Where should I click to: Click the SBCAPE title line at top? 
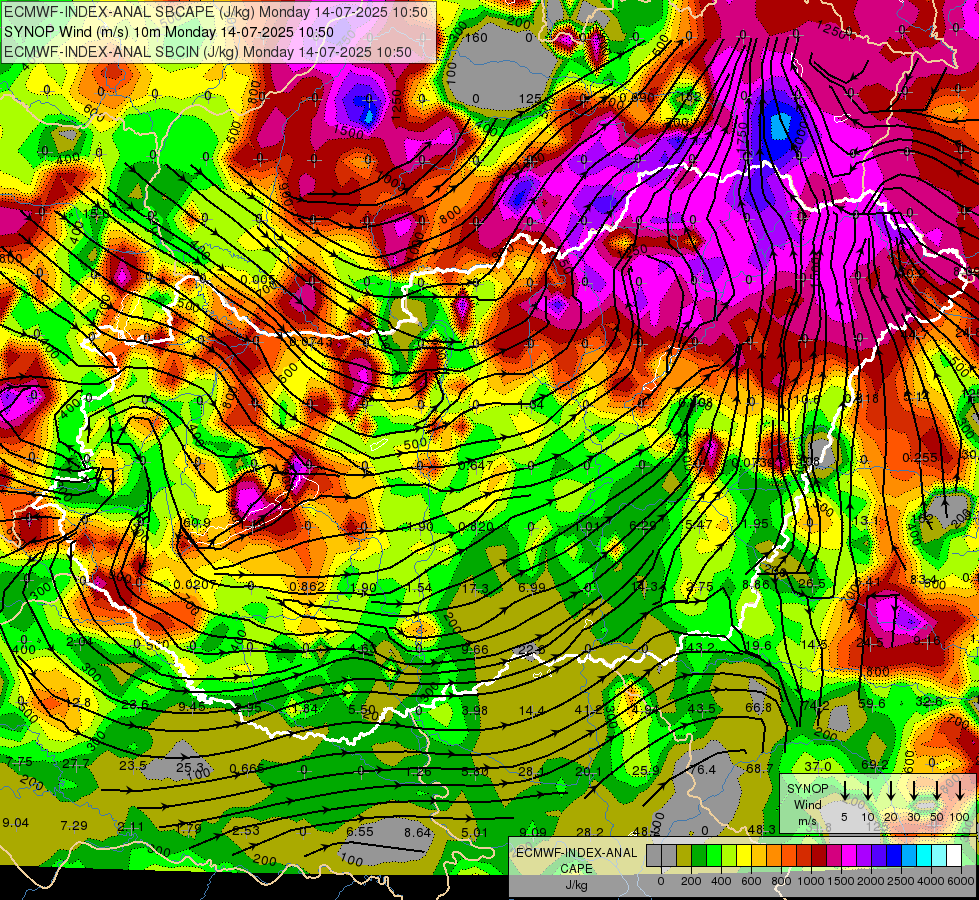pos(217,12)
